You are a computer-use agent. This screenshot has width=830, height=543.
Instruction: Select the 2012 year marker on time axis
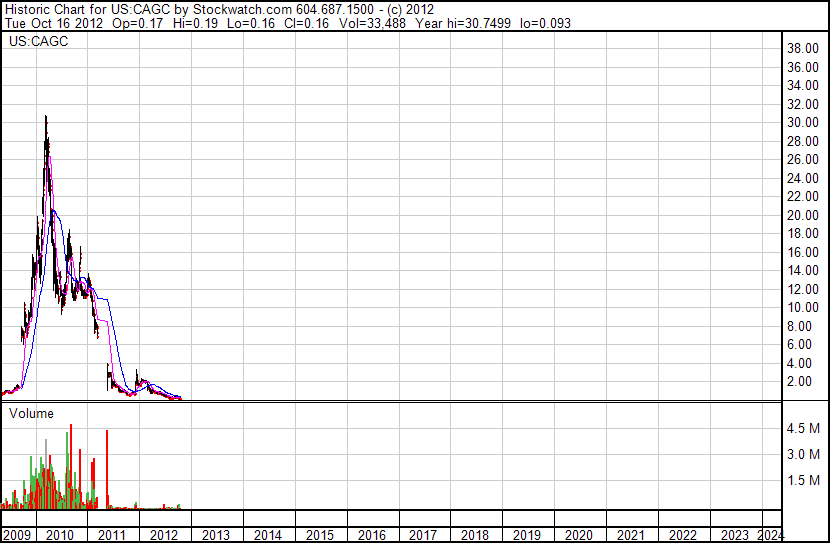pyautogui.click(x=163, y=535)
